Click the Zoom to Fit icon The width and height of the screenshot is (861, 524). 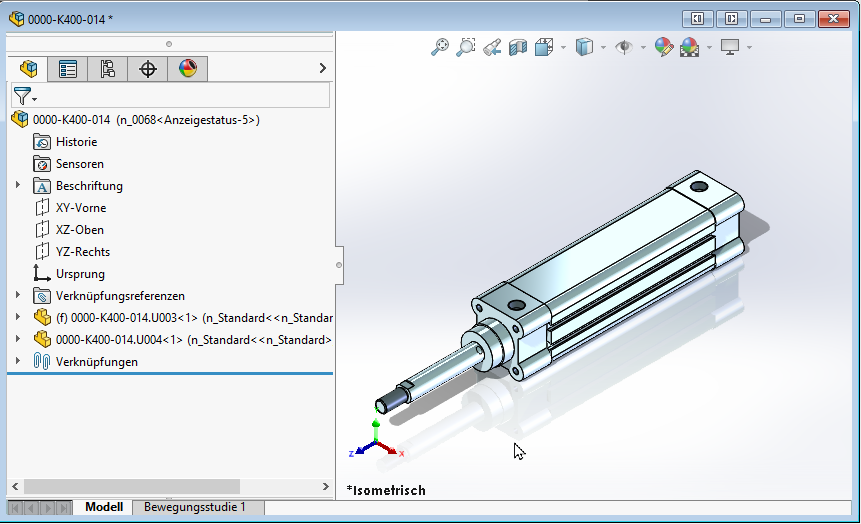click(439, 47)
